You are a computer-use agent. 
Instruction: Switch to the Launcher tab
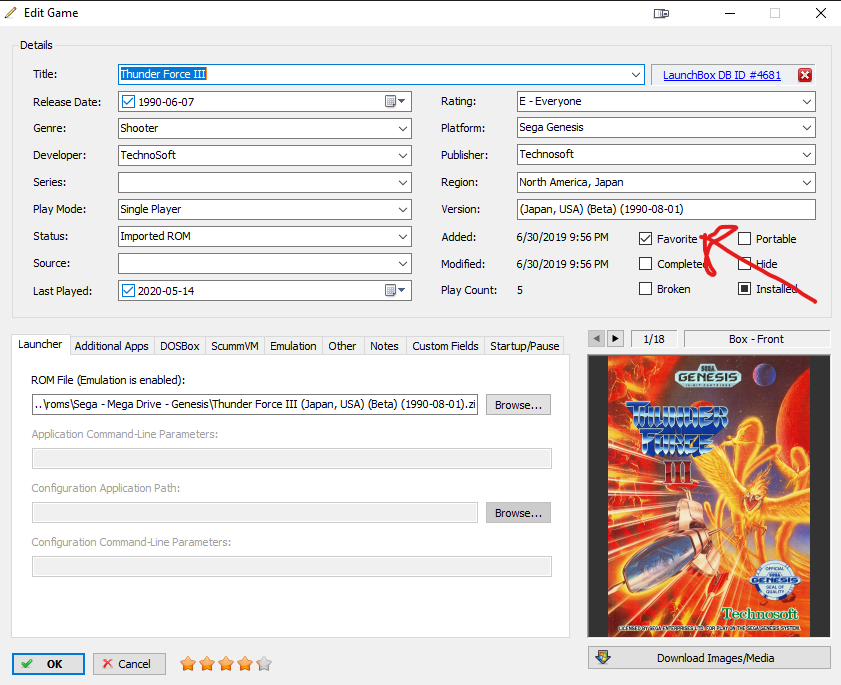40,344
